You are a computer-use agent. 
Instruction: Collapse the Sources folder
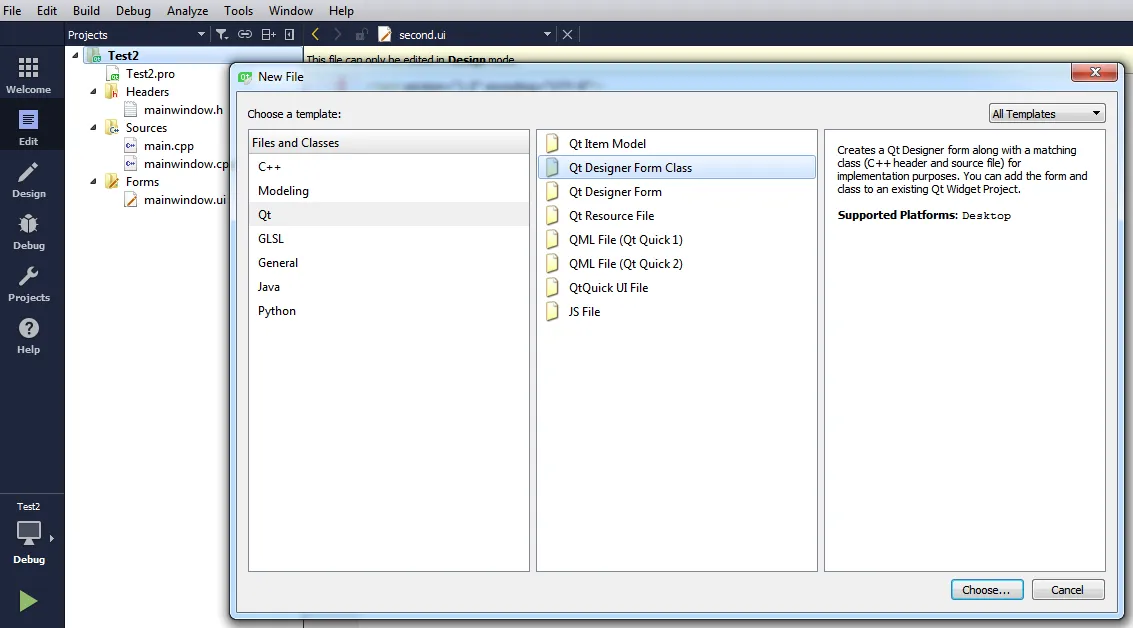[x=93, y=127]
